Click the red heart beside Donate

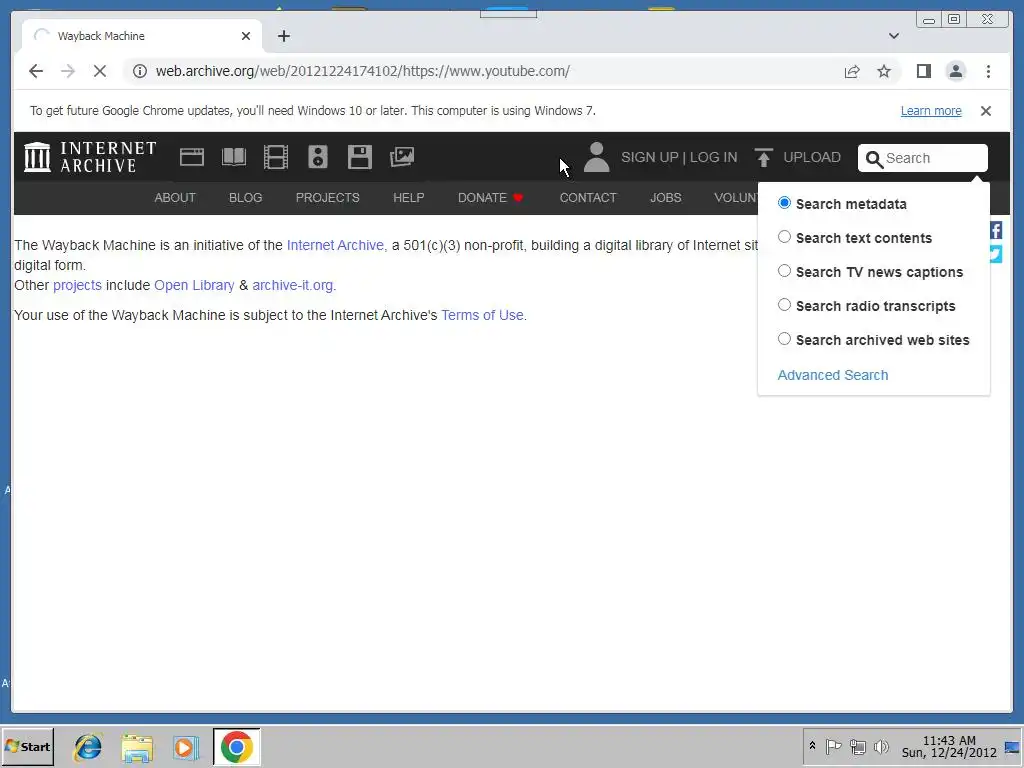[518, 198]
